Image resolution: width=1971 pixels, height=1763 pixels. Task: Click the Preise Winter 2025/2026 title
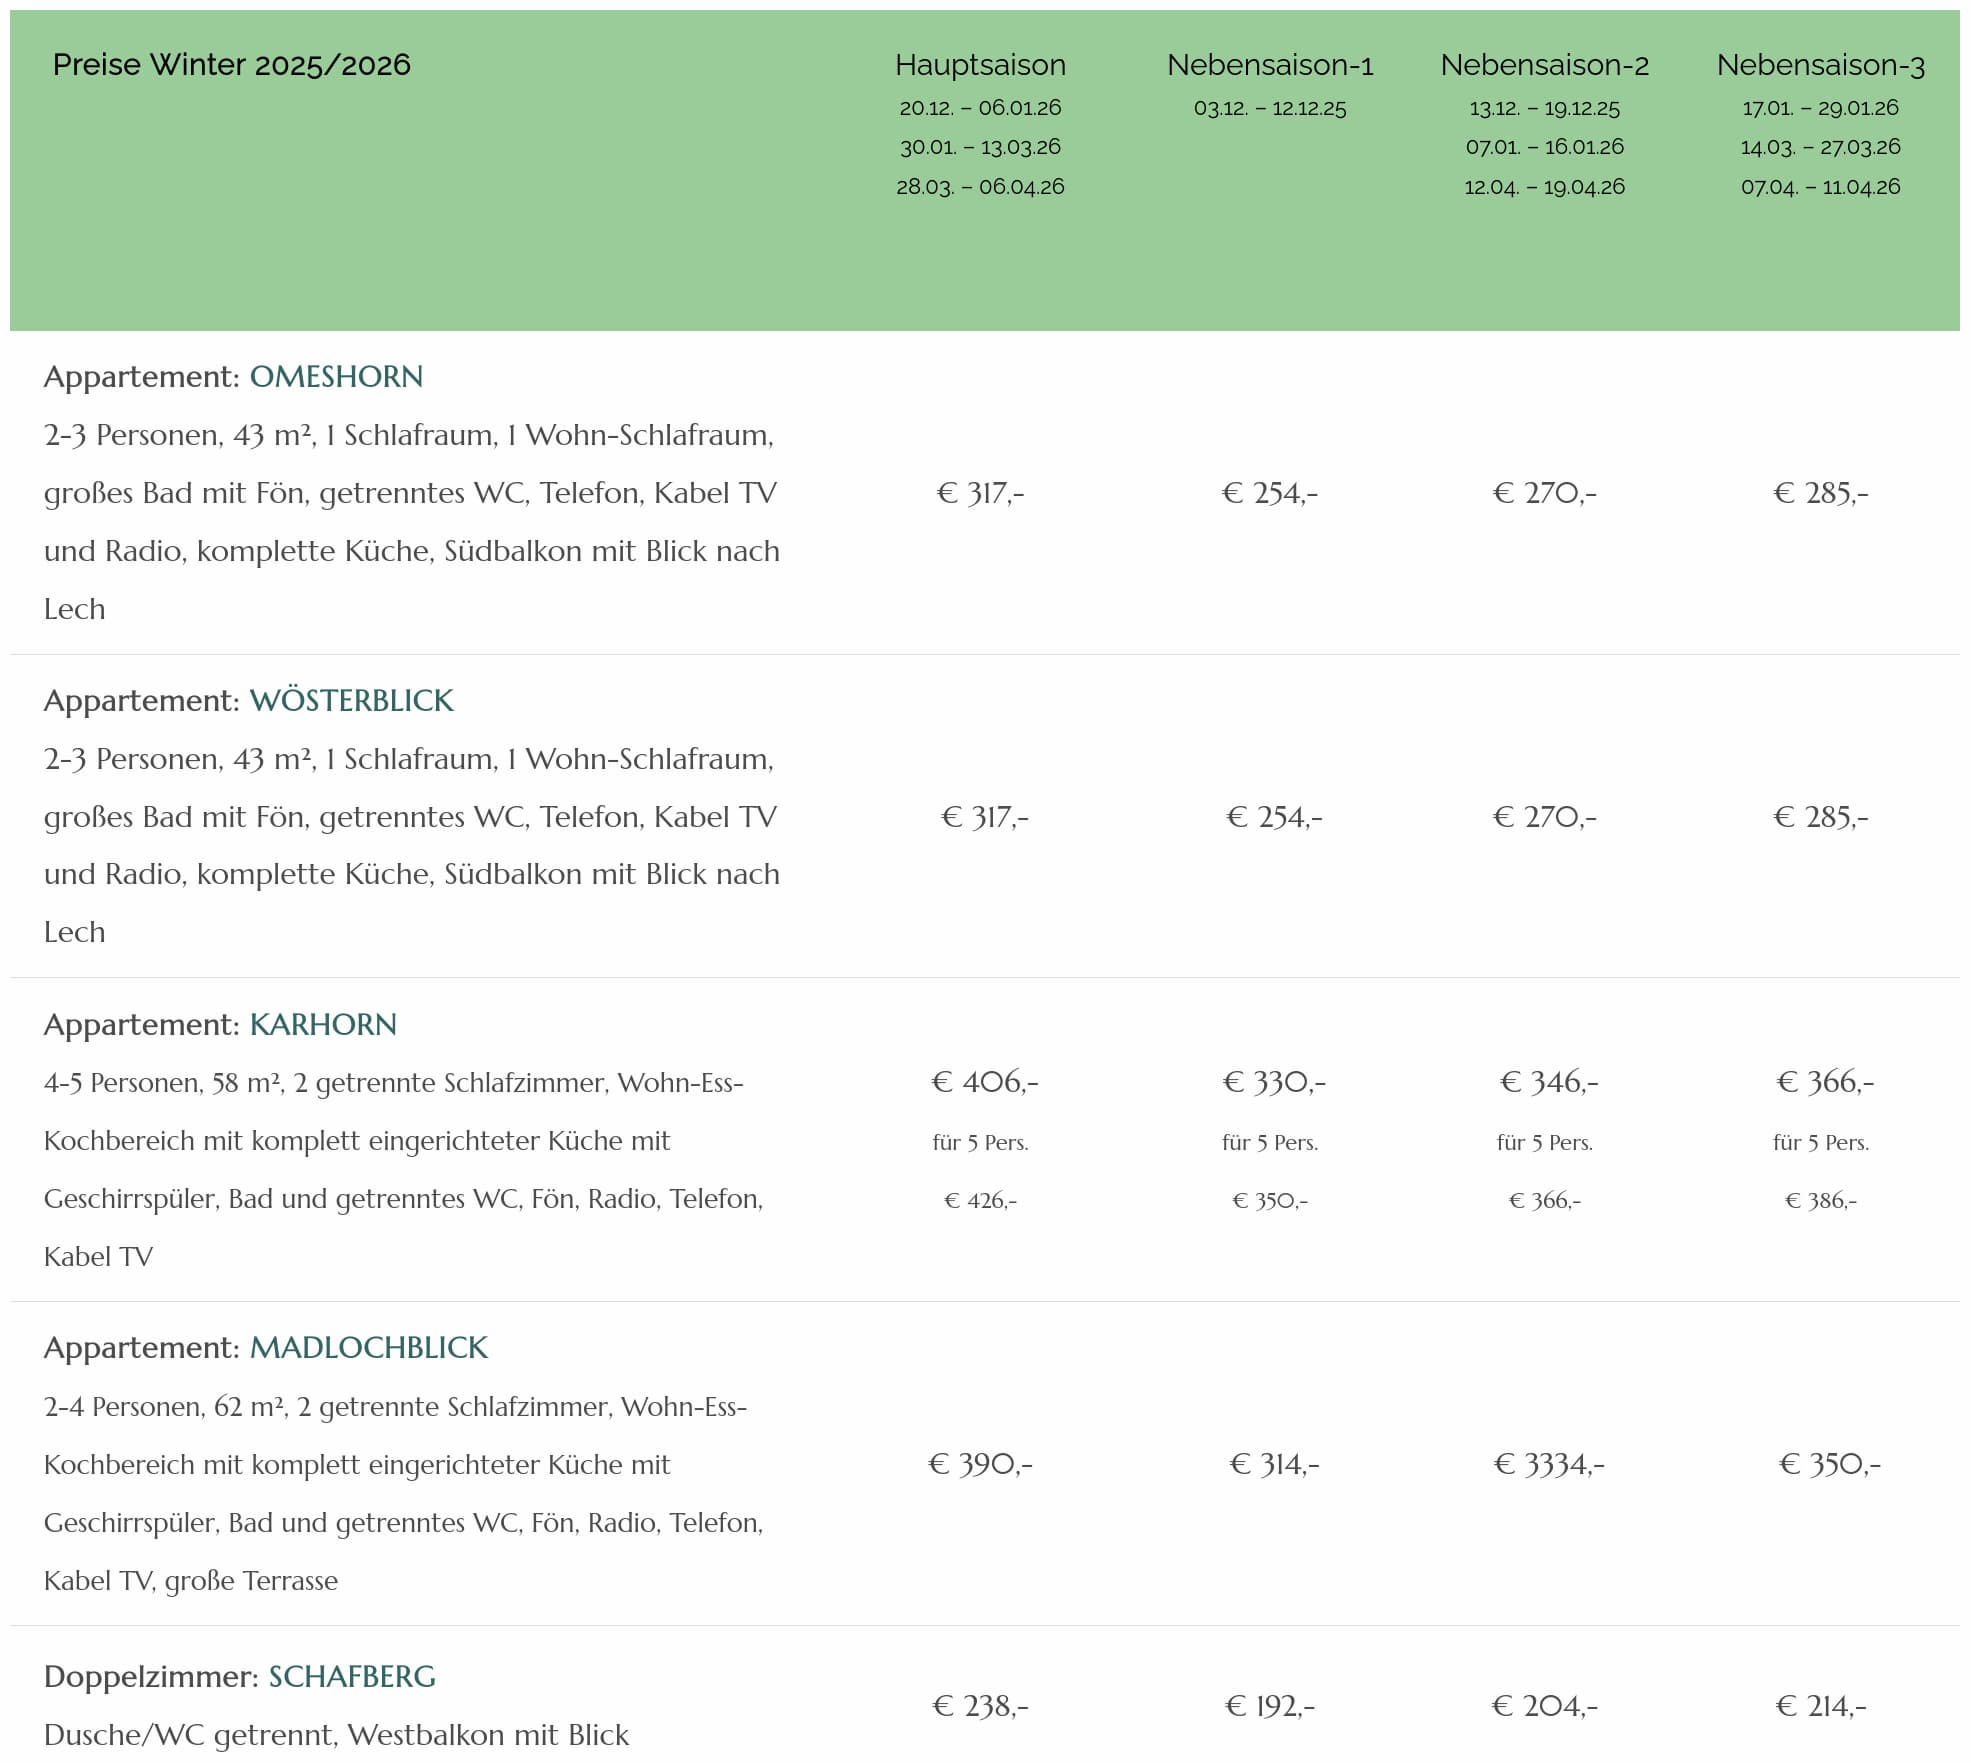(x=232, y=65)
